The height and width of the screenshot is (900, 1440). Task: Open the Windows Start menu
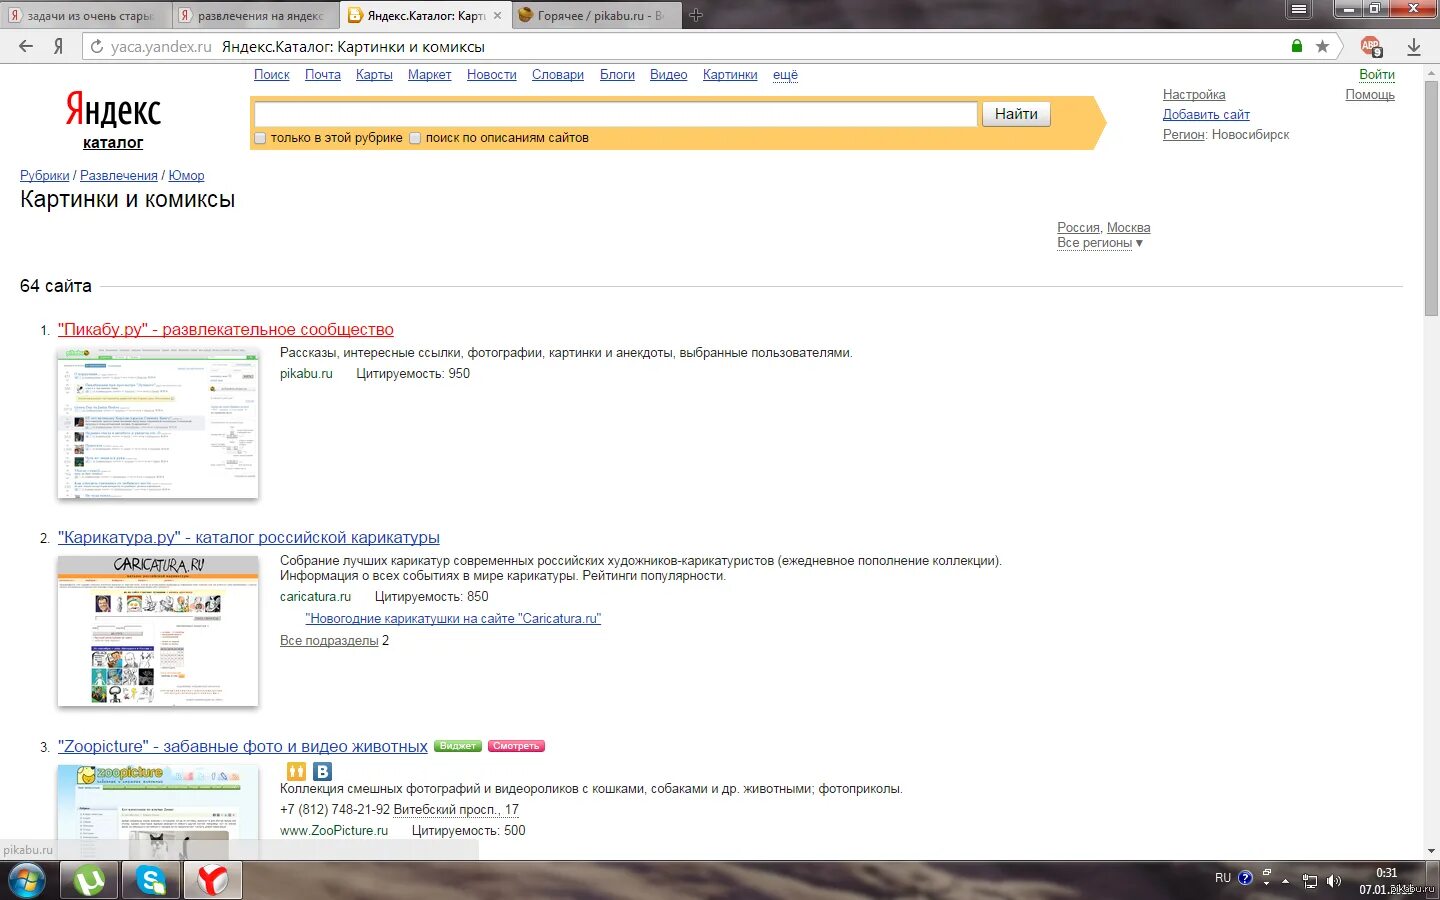(27, 880)
